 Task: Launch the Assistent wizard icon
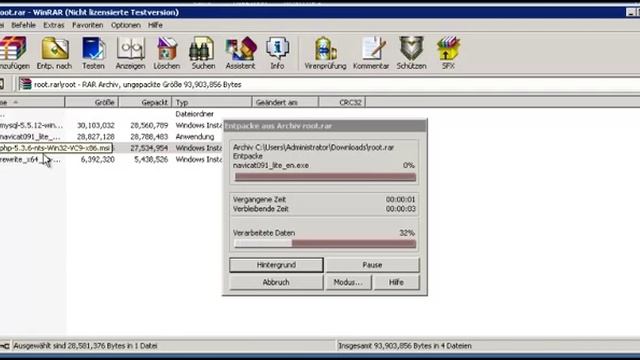pyautogui.click(x=240, y=49)
